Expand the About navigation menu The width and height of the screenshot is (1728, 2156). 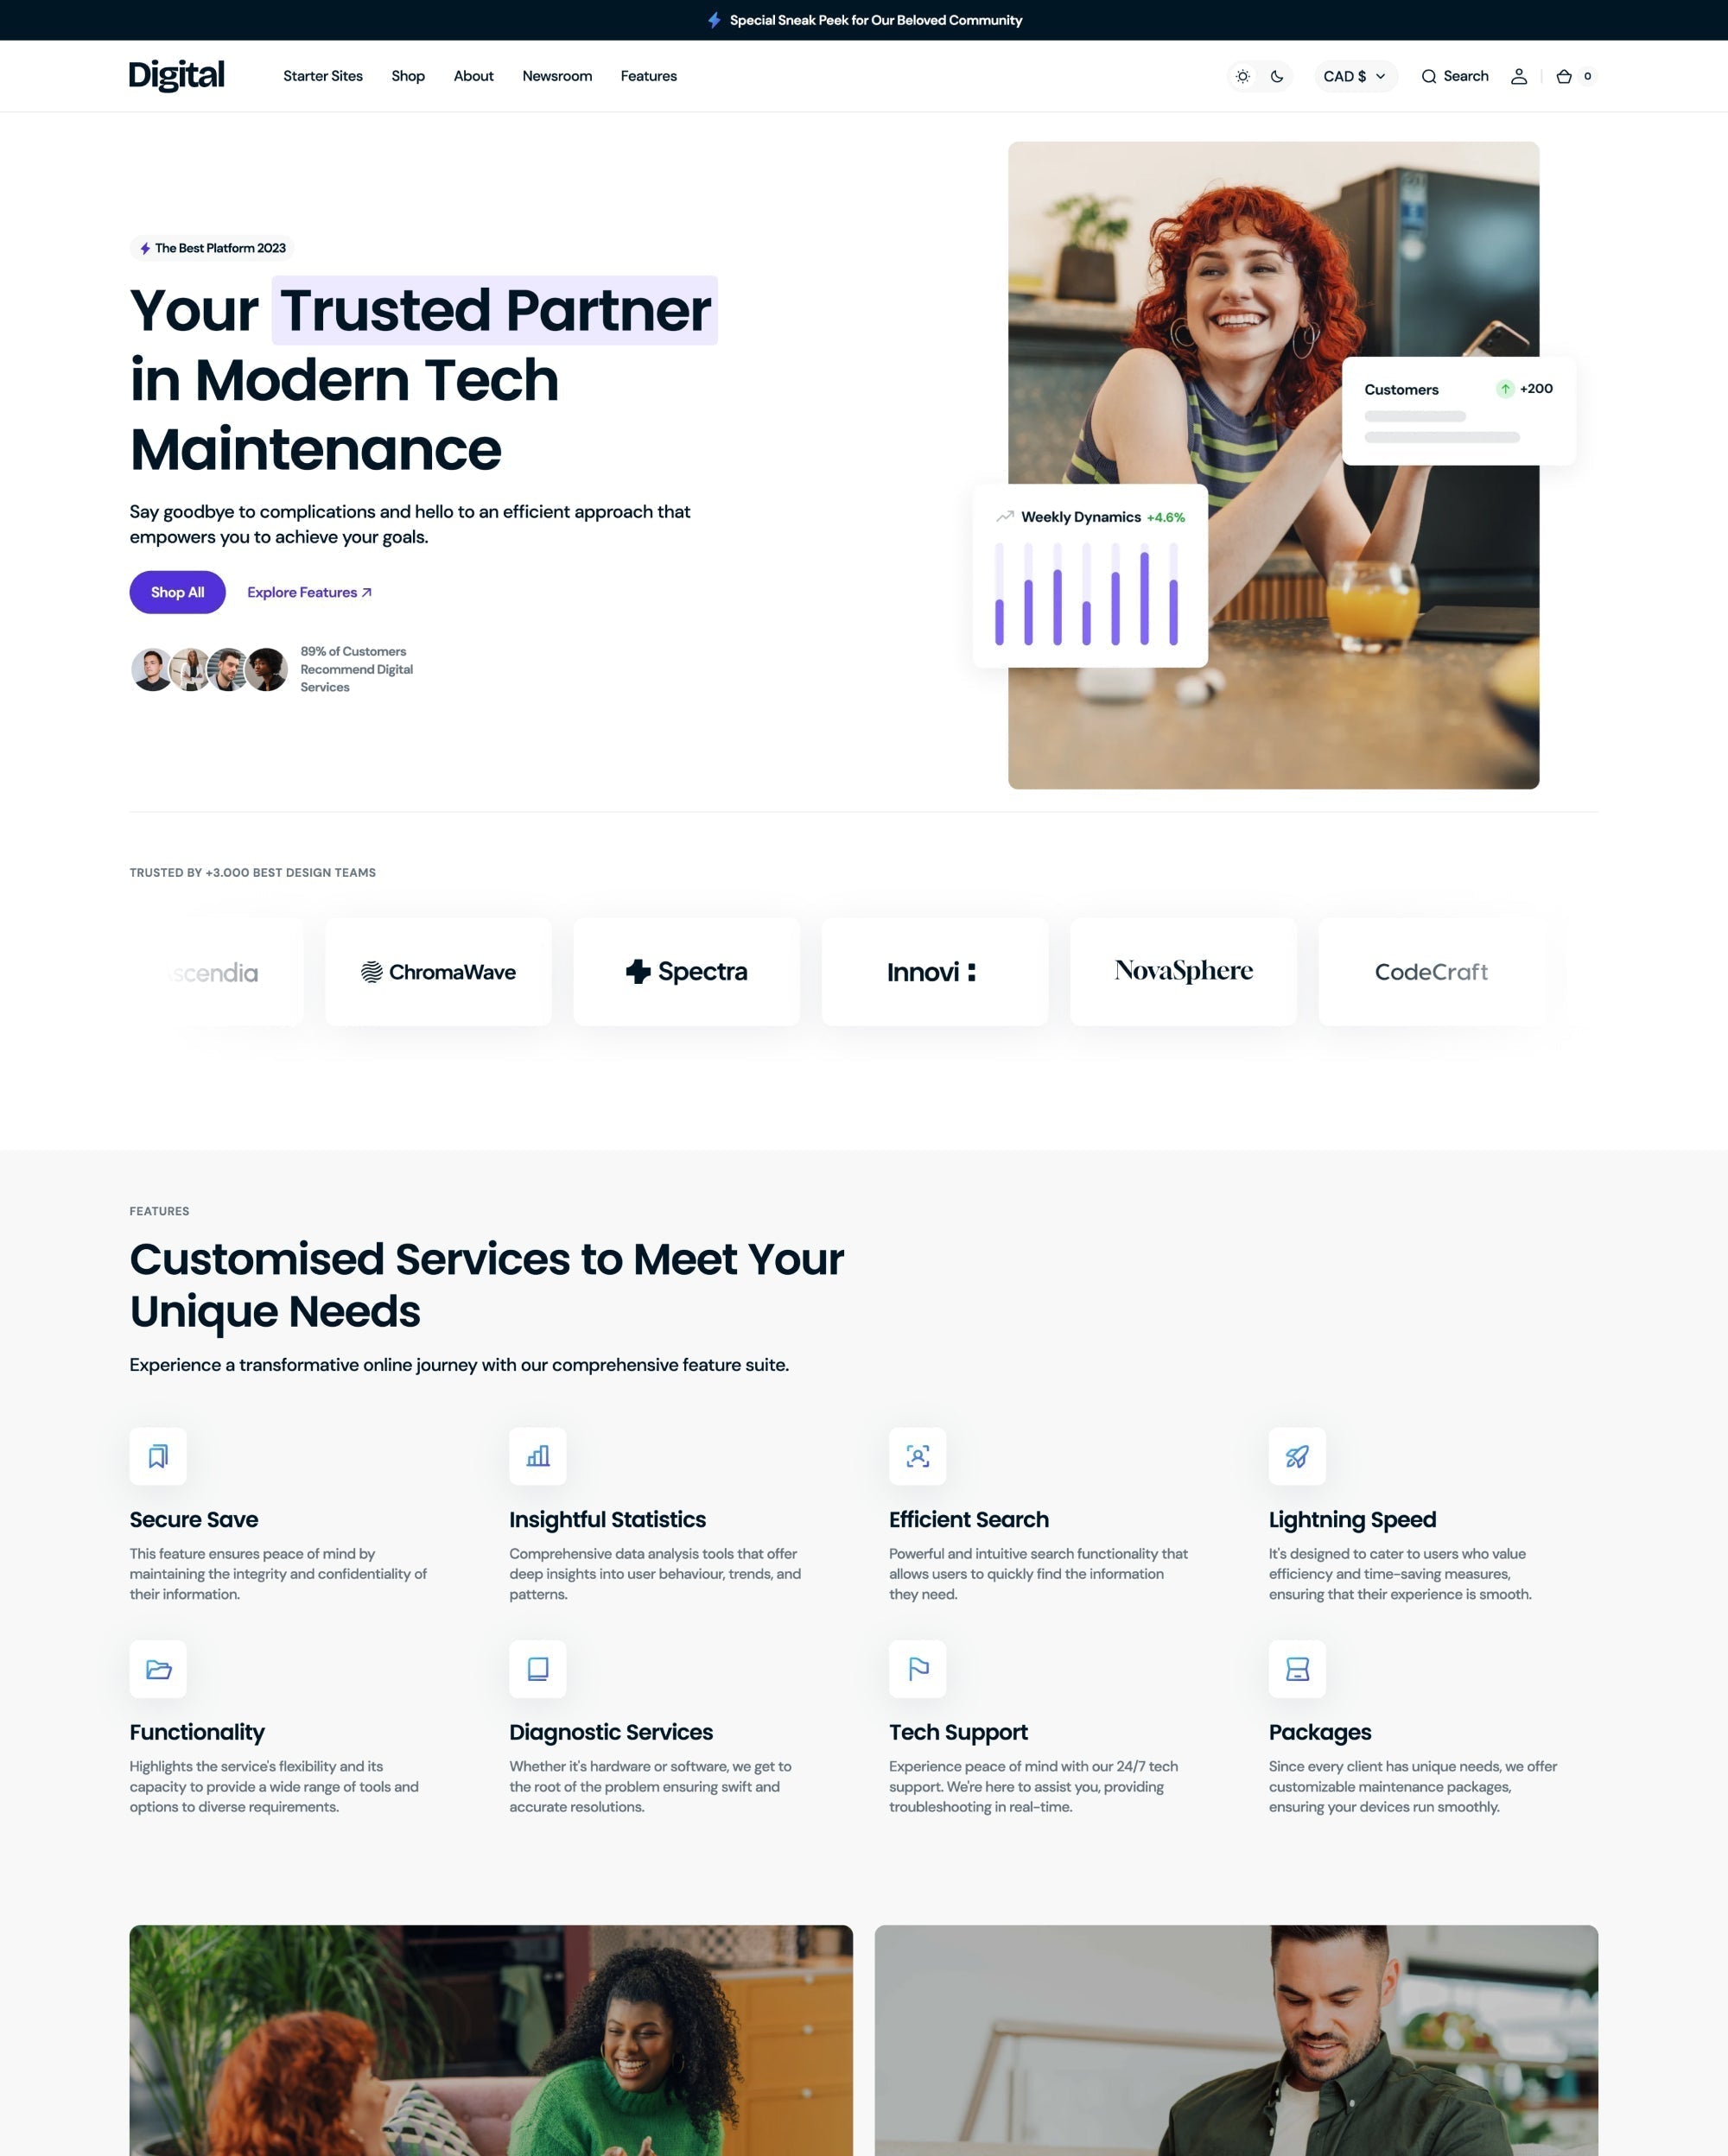click(473, 76)
